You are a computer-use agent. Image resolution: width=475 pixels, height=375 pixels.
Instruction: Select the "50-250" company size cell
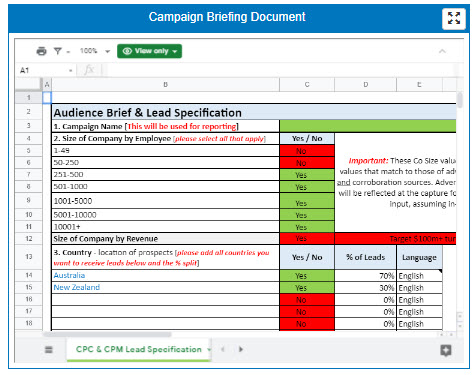point(165,163)
